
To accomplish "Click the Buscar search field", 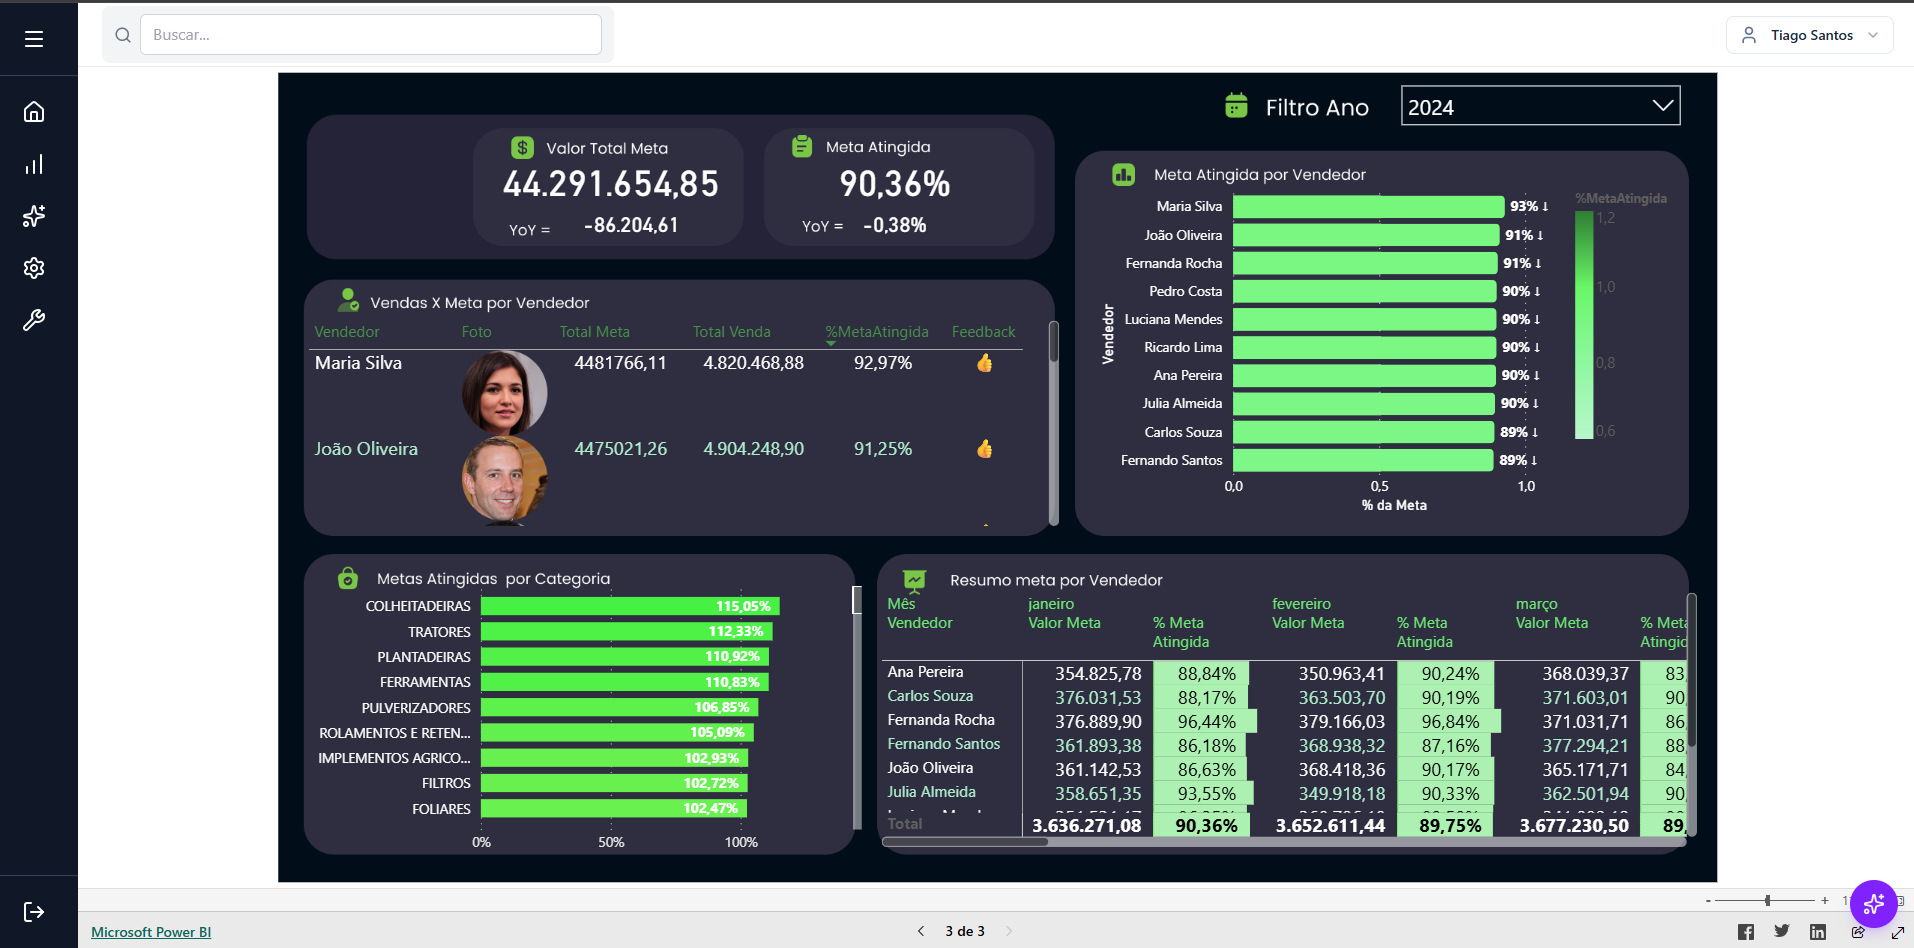I will point(371,35).
